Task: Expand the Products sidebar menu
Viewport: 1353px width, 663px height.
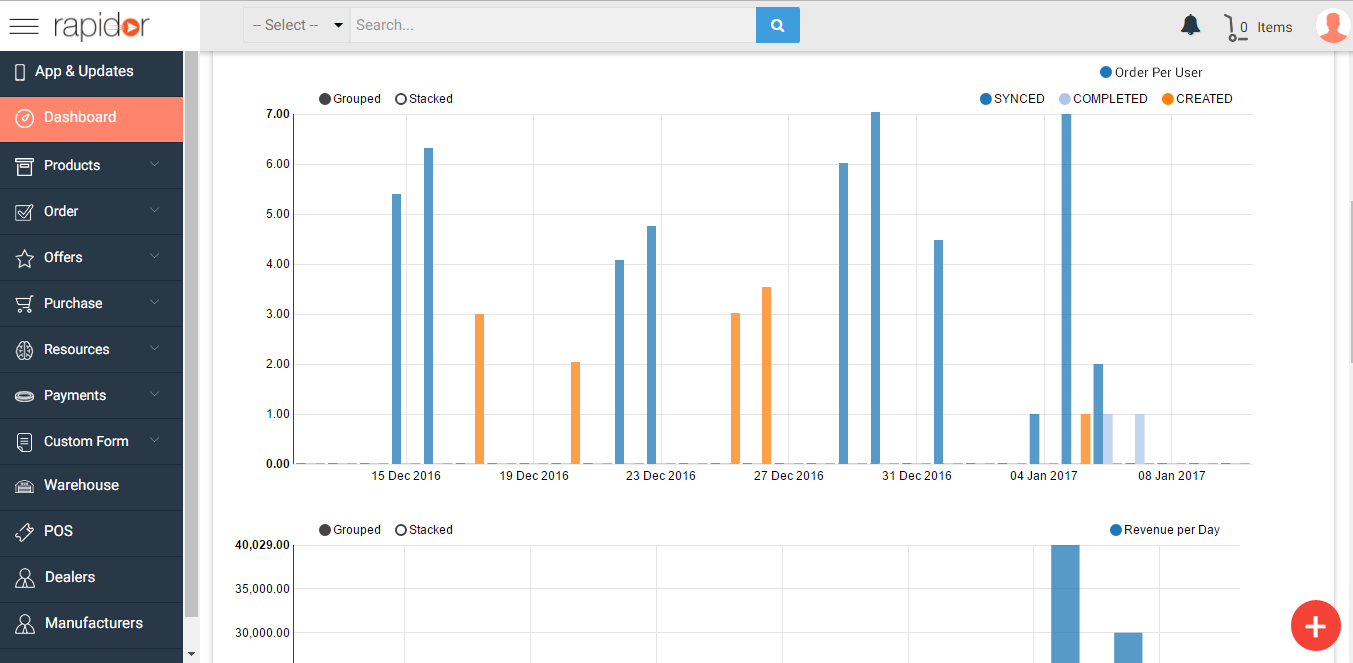Action: pyautogui.click(x=92, y=165)
